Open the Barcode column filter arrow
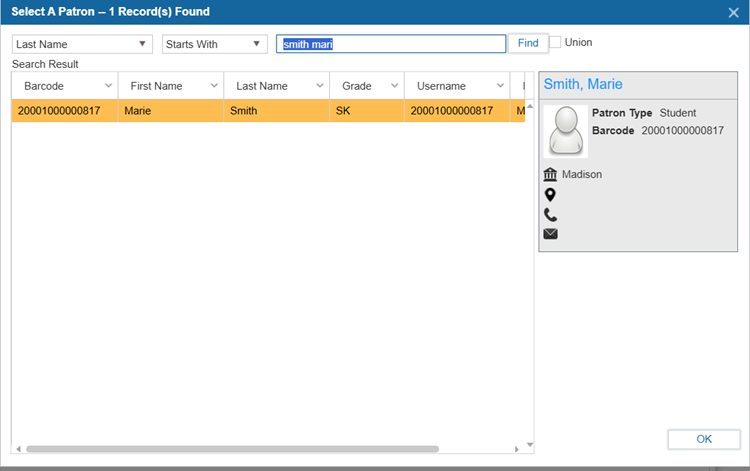This screenshot has height=471, width=750. click(108, 86)
